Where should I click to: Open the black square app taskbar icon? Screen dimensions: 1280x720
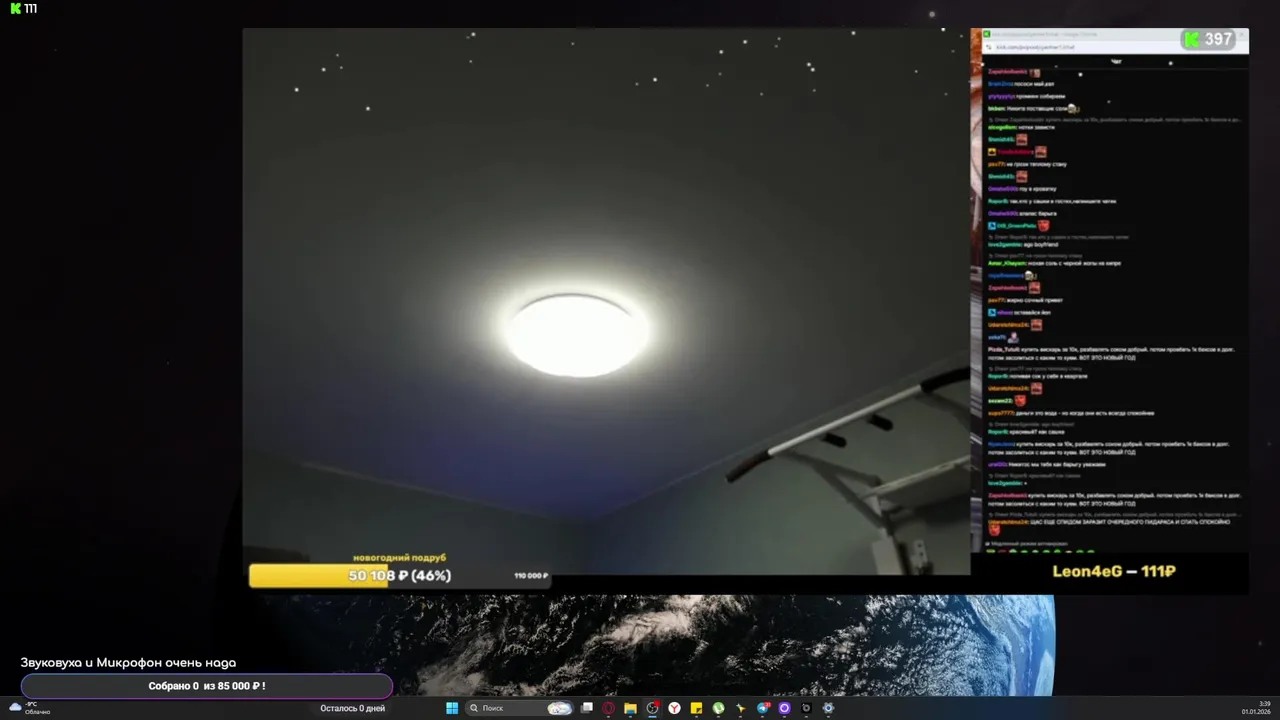pyautogui.click(x=806, y=708)
